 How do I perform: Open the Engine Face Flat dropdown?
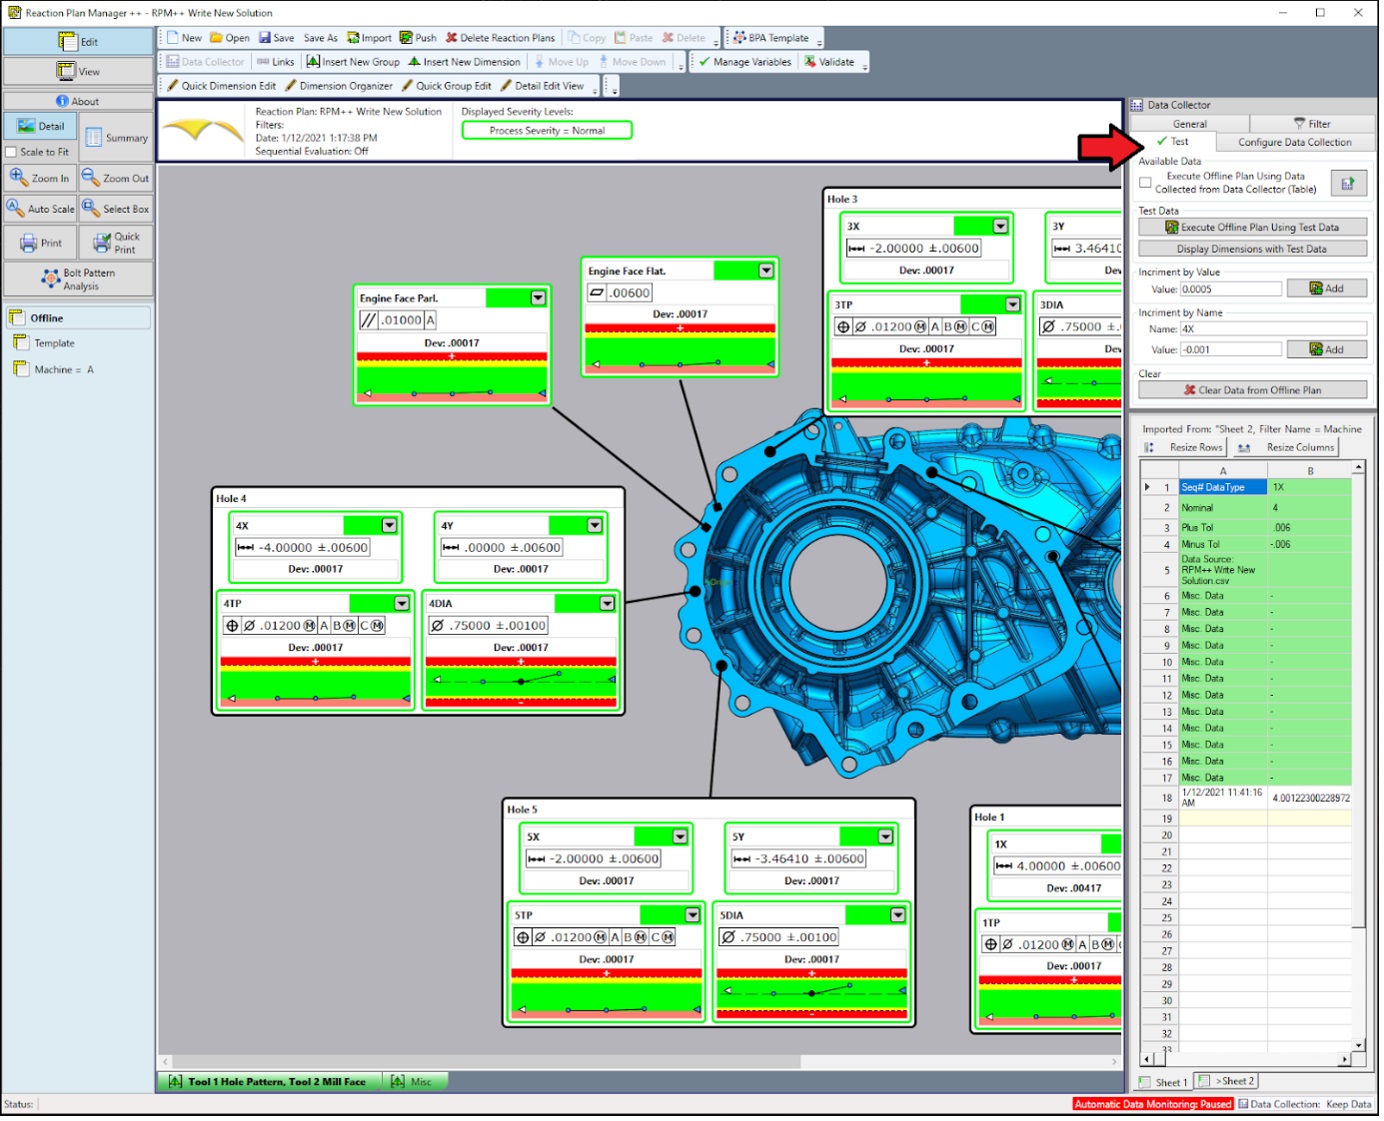pos(766,270)
